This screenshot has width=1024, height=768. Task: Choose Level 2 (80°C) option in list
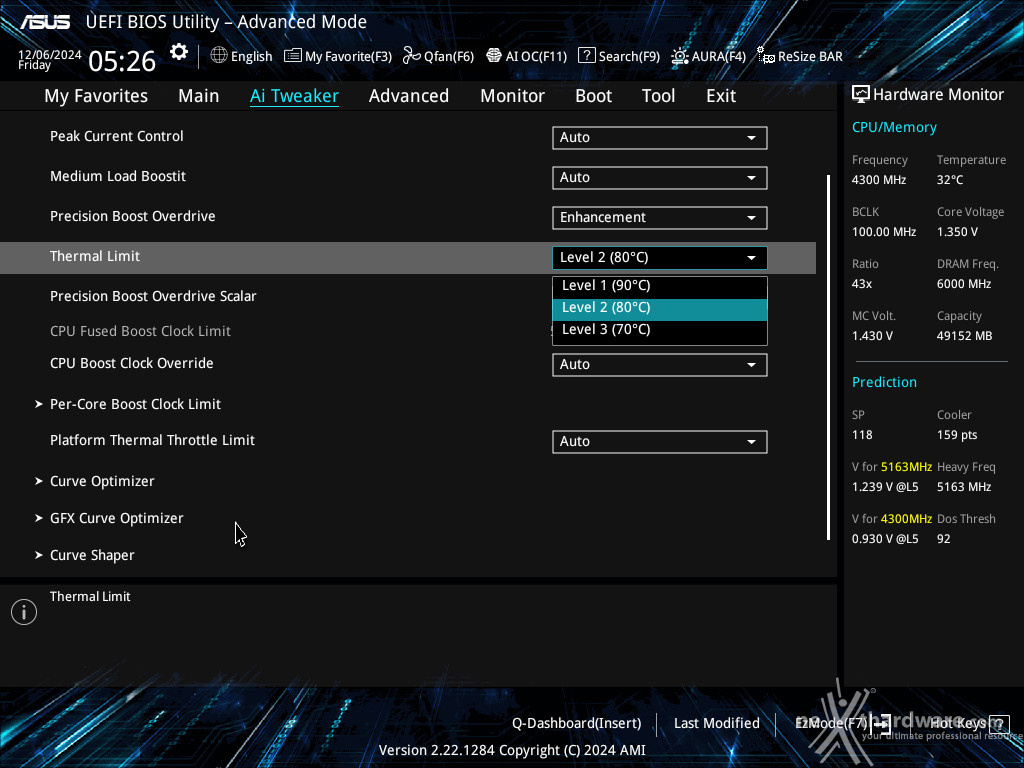pos(660,308)
